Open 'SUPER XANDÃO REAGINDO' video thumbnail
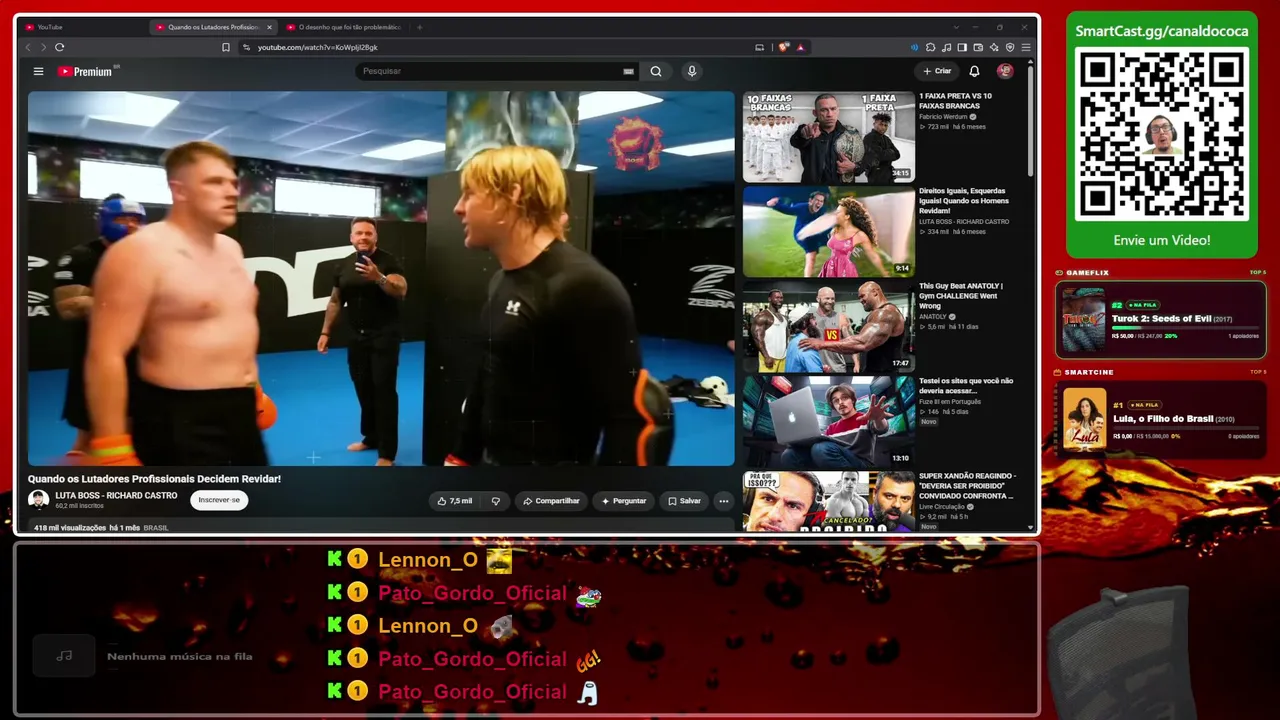 pos(828,501)
